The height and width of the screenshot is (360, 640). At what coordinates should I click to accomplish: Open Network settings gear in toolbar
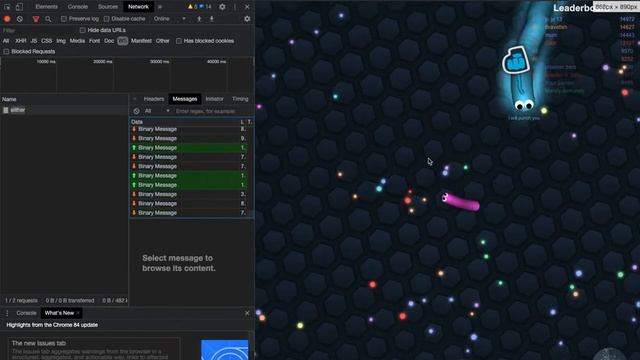tap(247, 19)
